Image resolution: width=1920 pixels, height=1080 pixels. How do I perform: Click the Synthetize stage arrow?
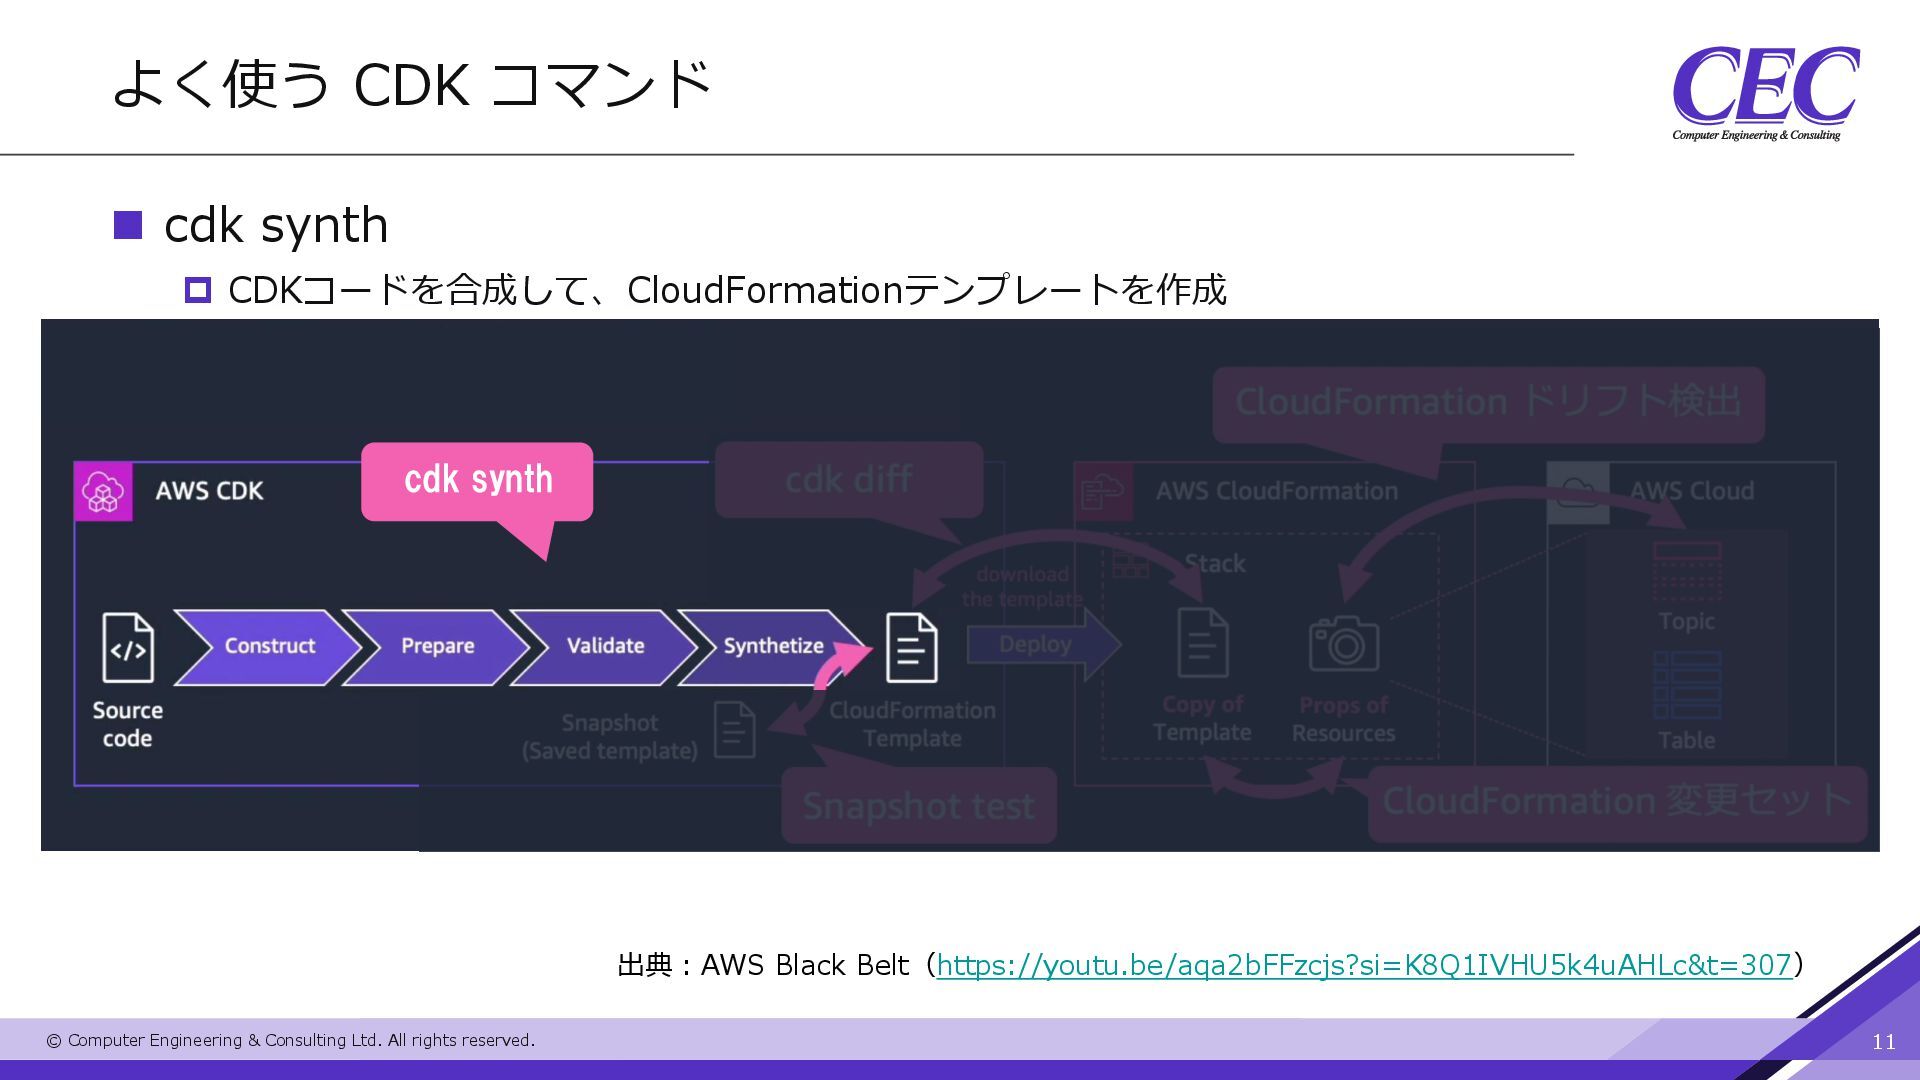[772, 647]
